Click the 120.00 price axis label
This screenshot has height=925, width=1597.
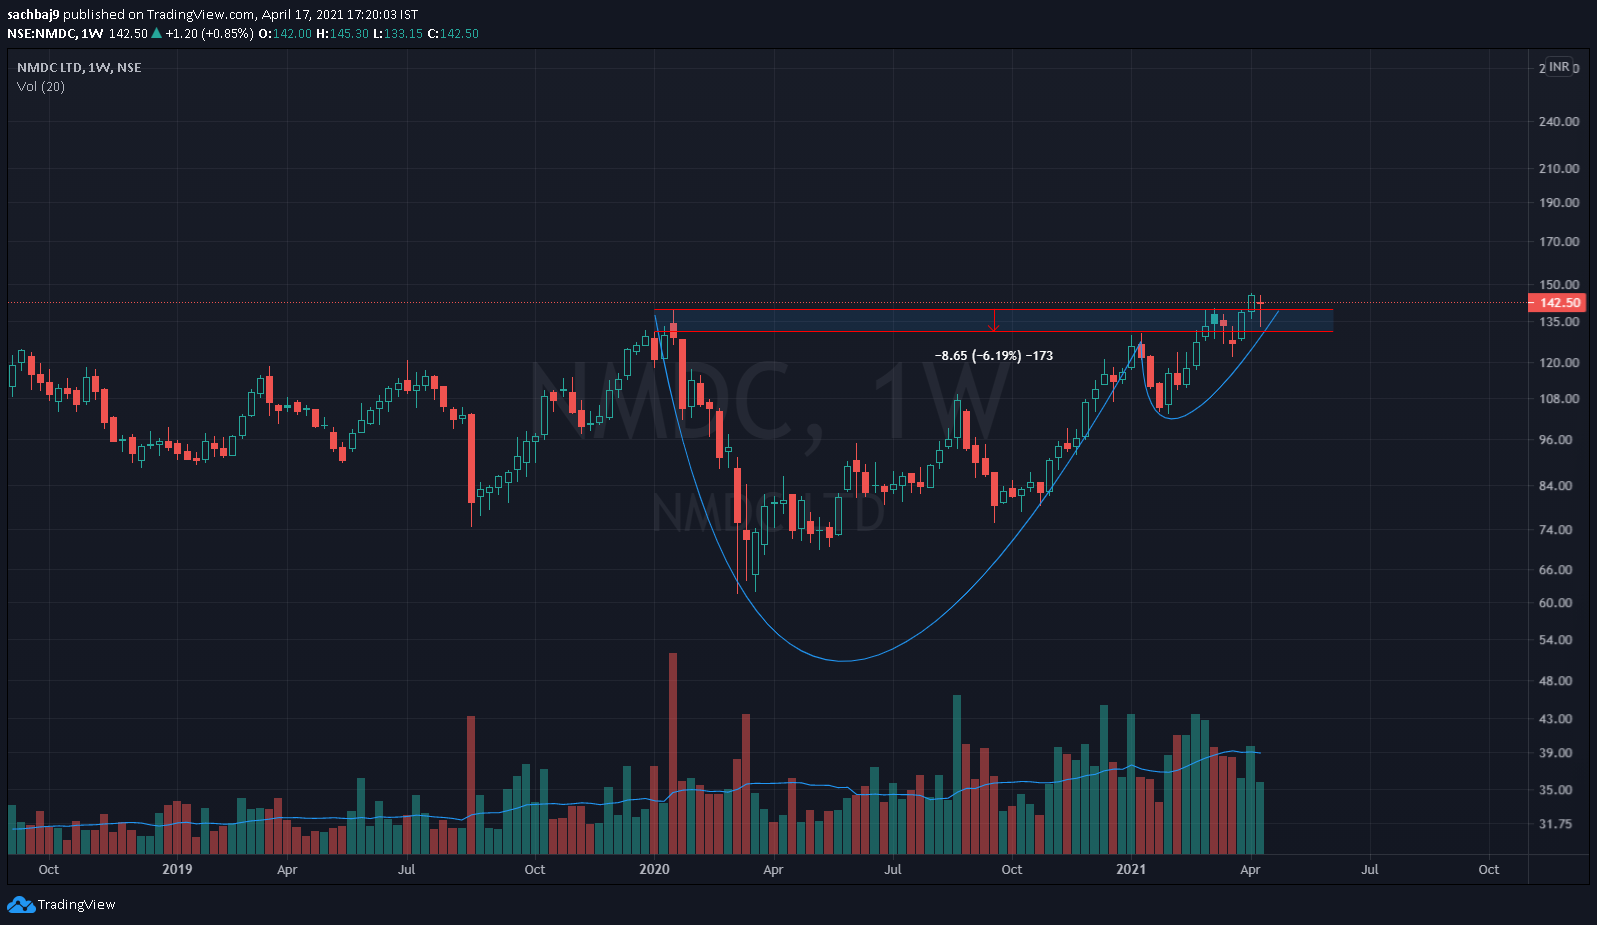pyautogui.click(x=1559, y=362)
